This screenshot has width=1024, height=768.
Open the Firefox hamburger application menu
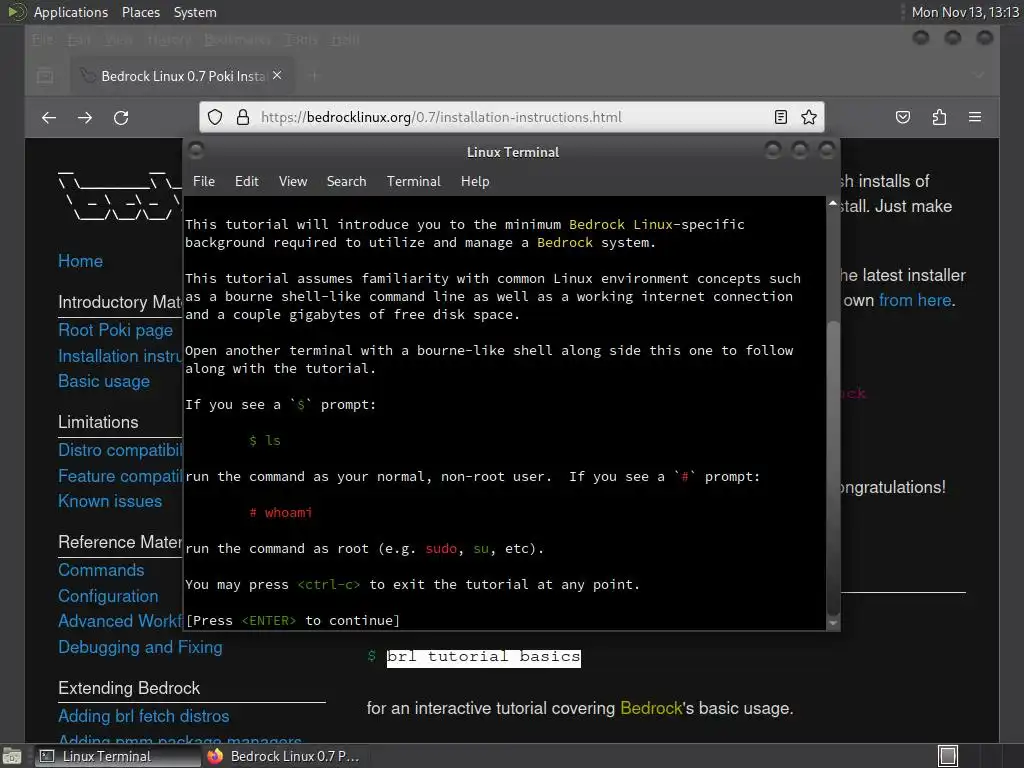(975, 118)
